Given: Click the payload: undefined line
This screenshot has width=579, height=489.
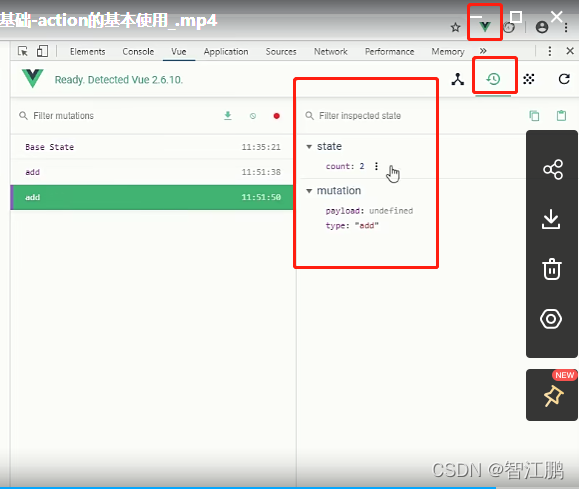Looking at the screenshot, I should point(369,211).
